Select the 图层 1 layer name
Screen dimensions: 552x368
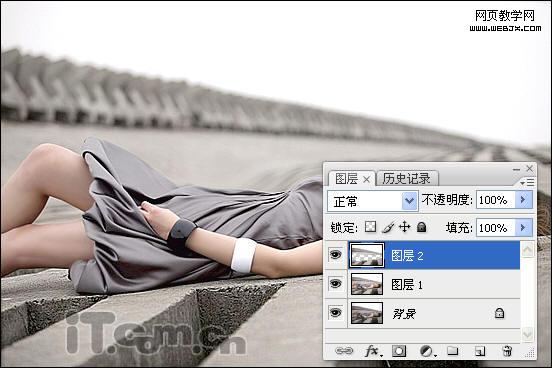pyautogui.click(x=407, y=284)
